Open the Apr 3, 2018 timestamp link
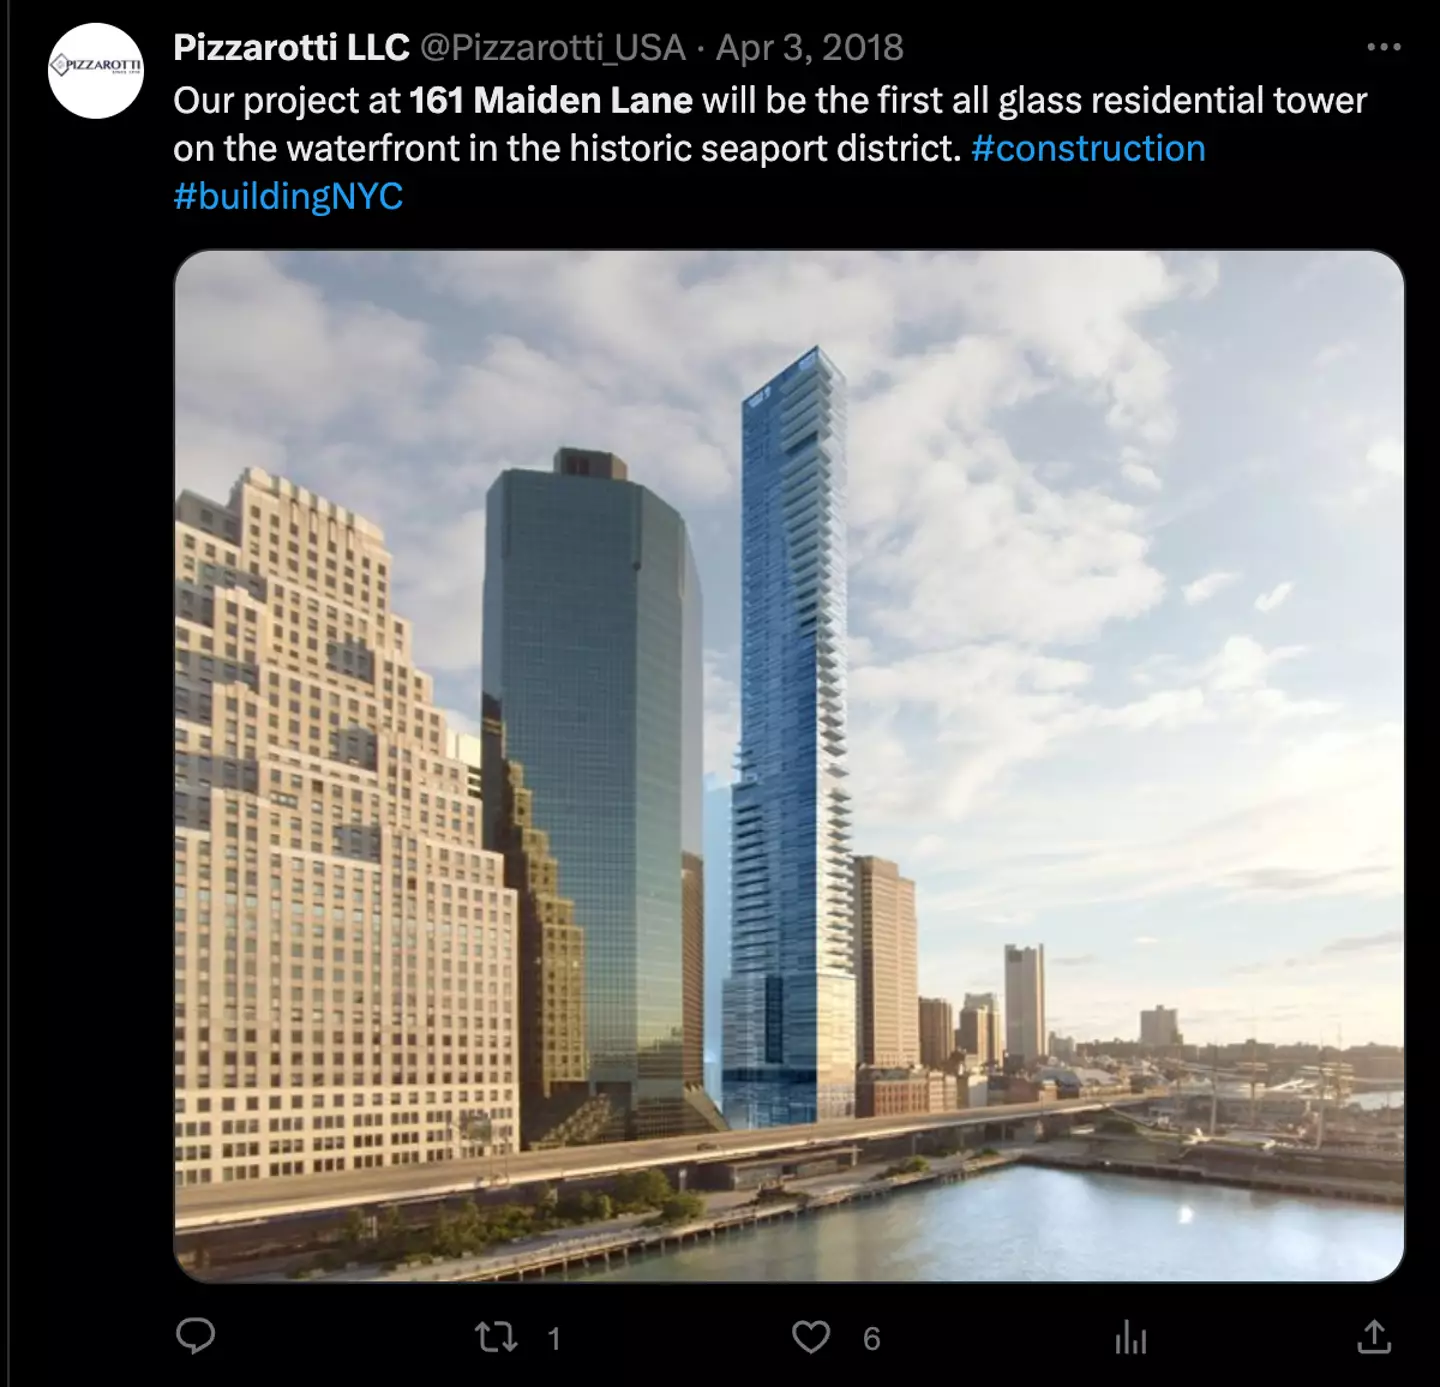The image size is (1440, 1387). click(809, 47)
